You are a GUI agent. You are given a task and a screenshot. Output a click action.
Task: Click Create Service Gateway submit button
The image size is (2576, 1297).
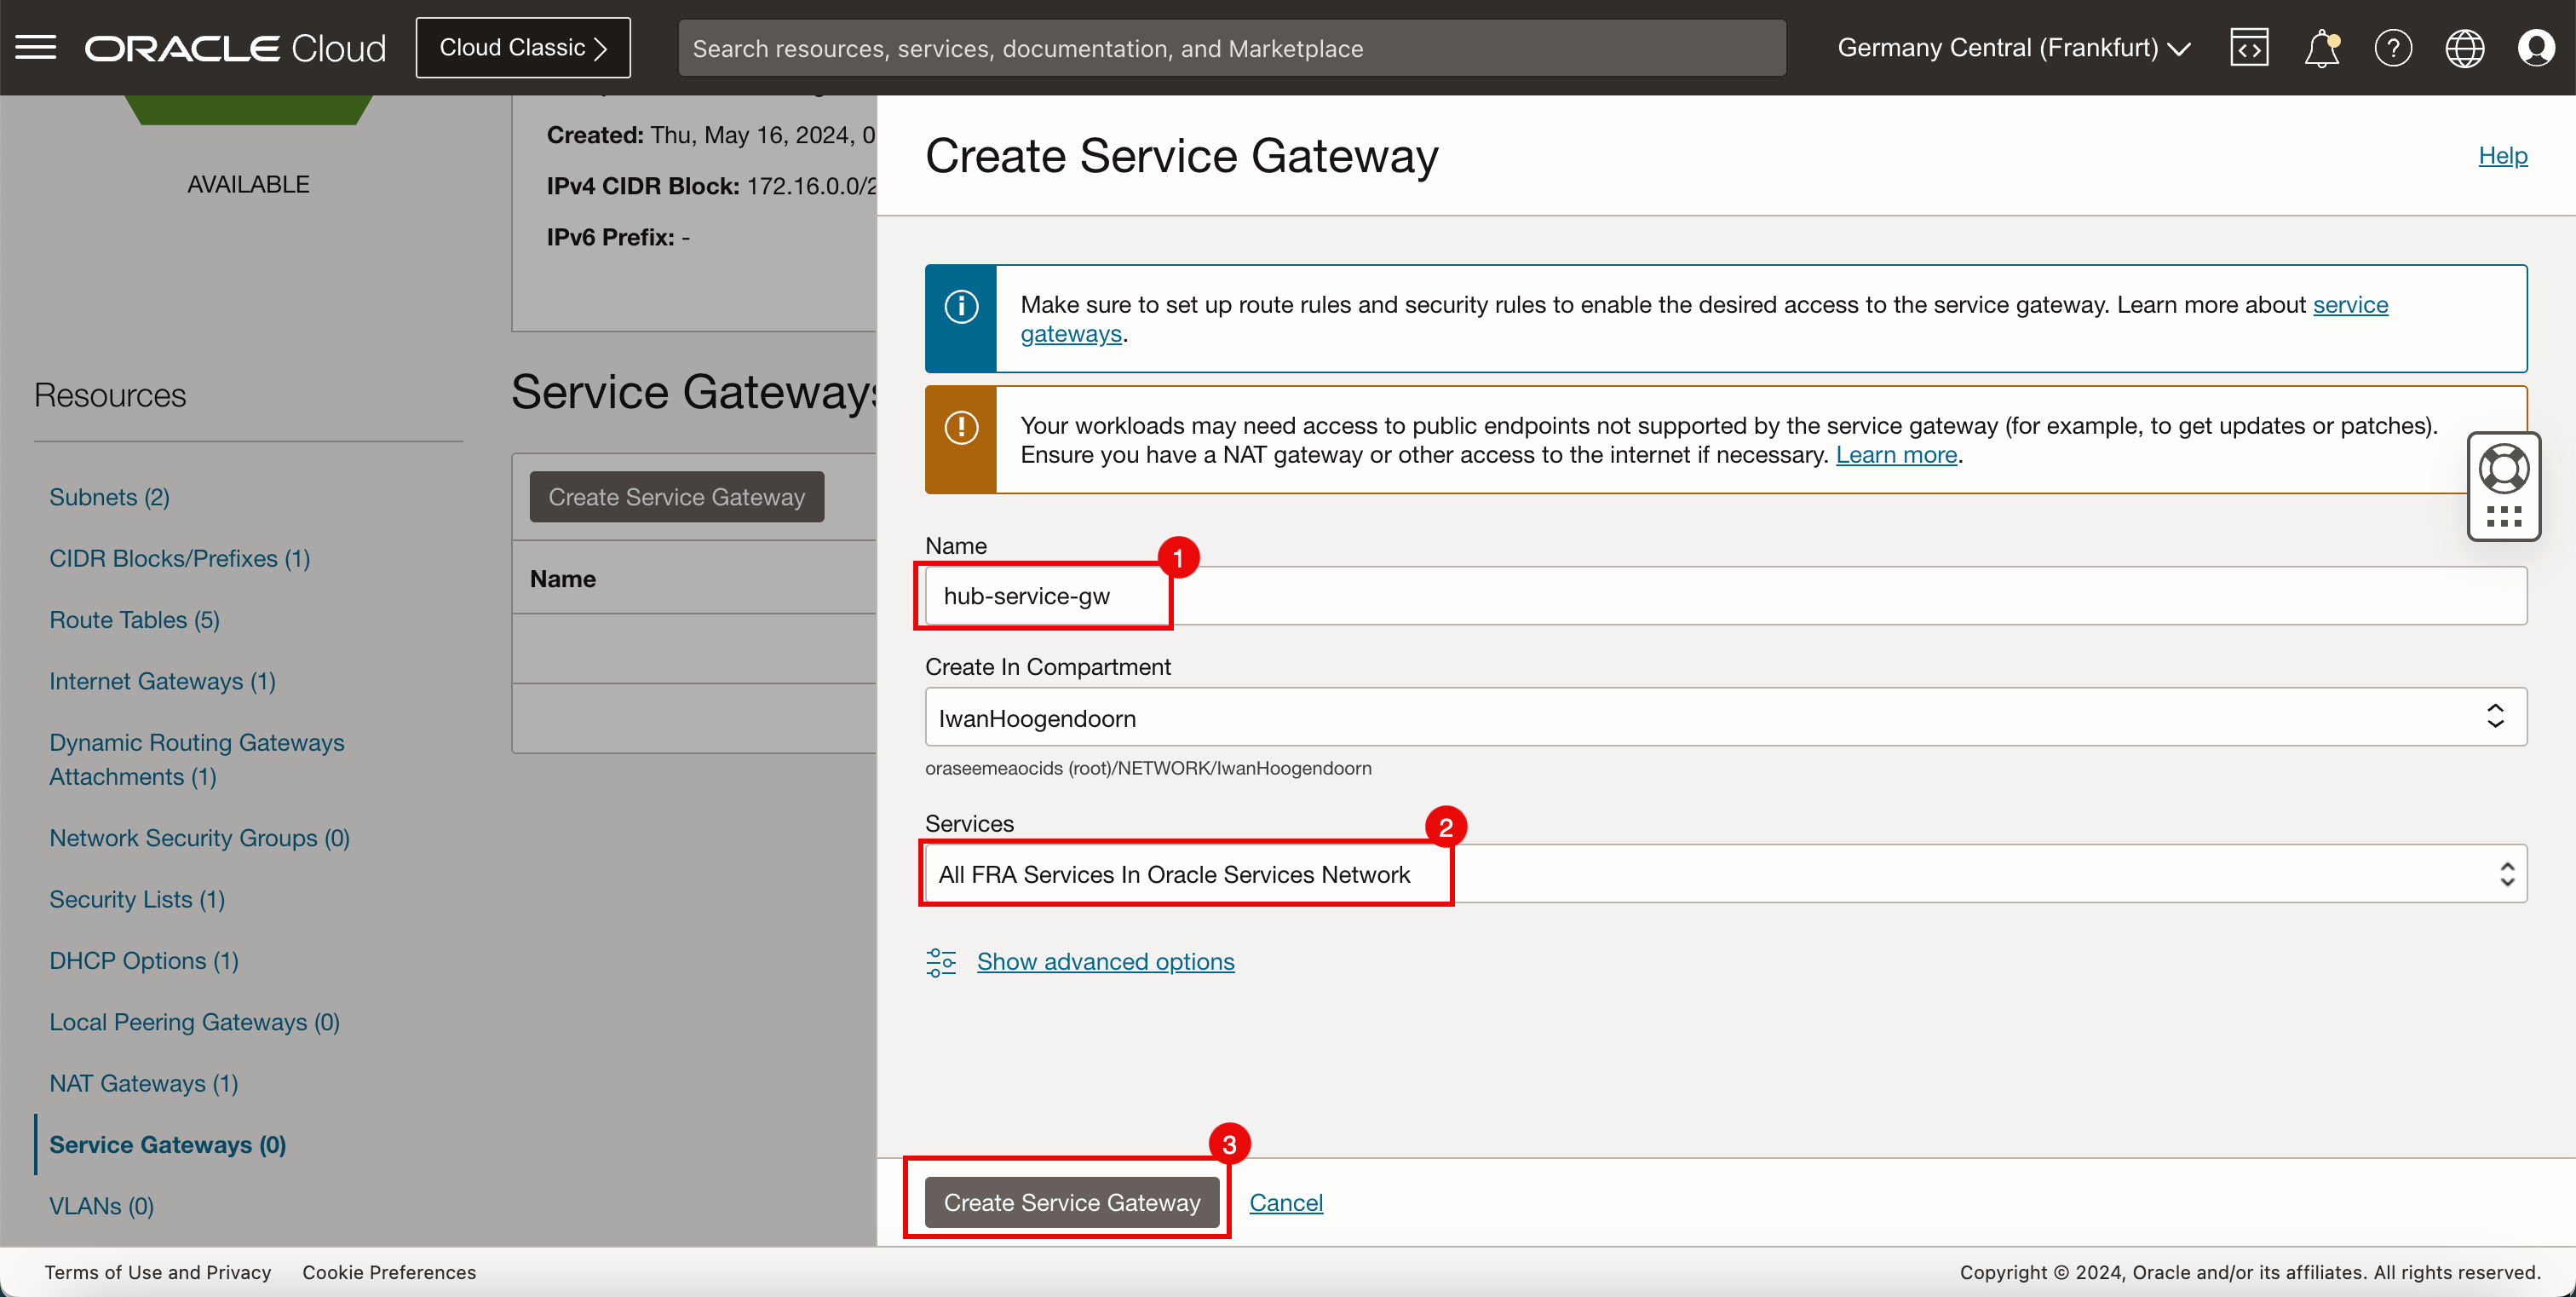point(1072,1201)
